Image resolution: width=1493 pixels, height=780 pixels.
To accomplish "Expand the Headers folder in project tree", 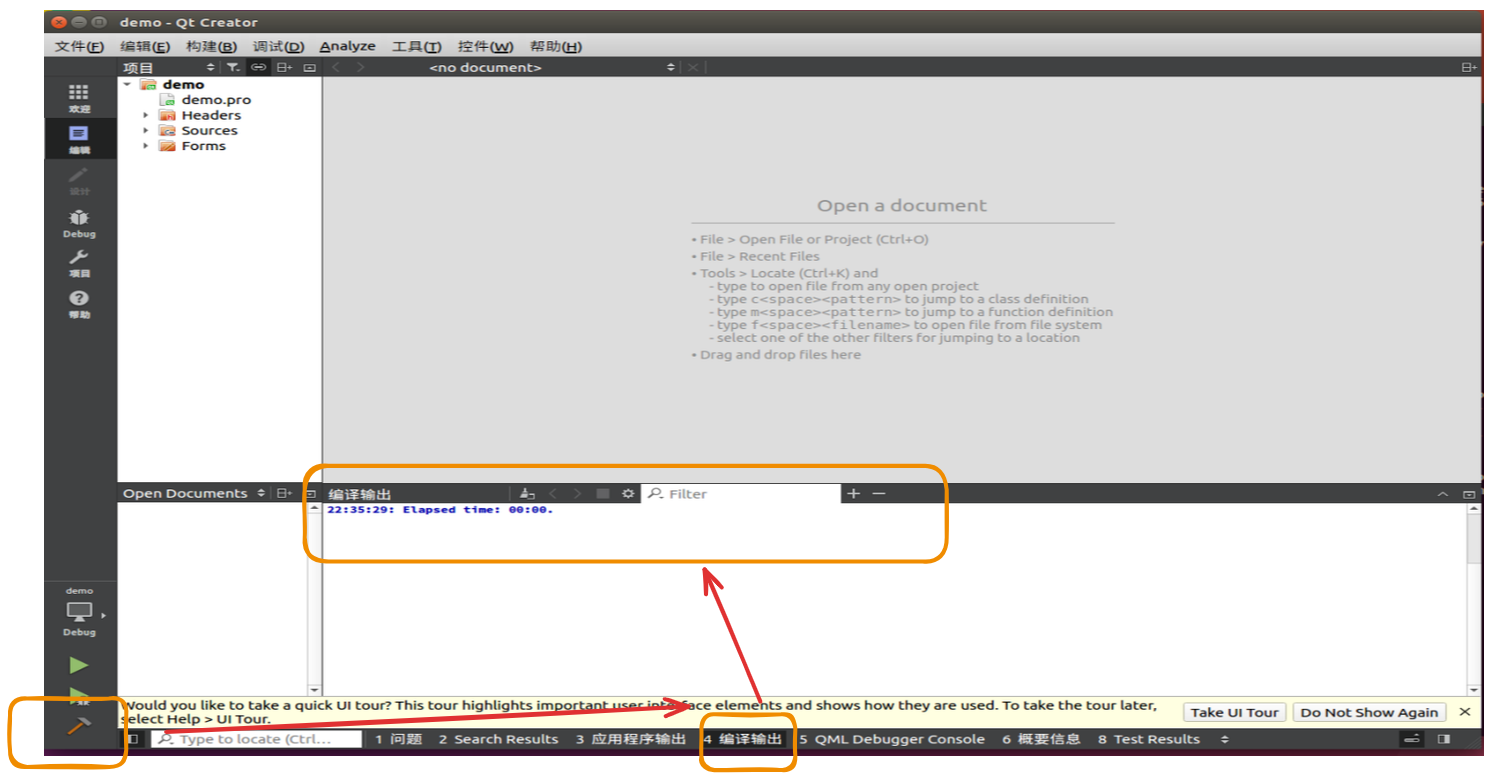I will 146,115.
